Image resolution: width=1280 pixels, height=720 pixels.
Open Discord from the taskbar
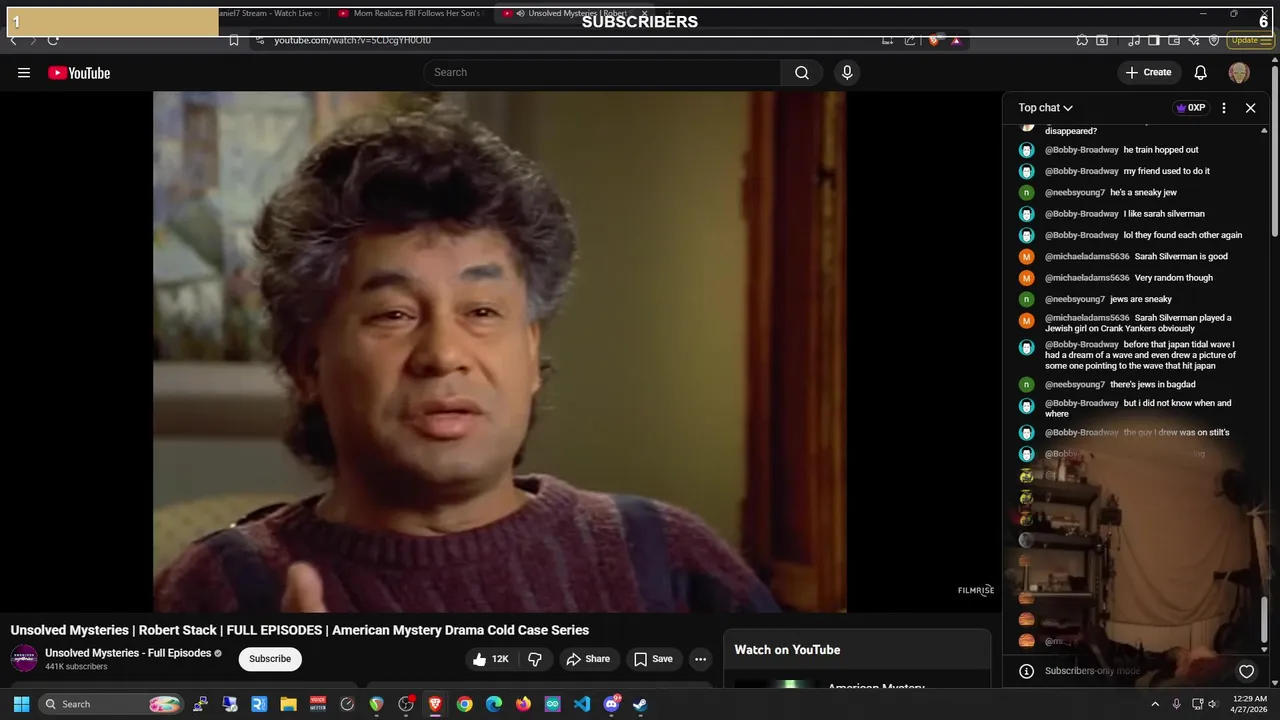click(x=611, y=704)
